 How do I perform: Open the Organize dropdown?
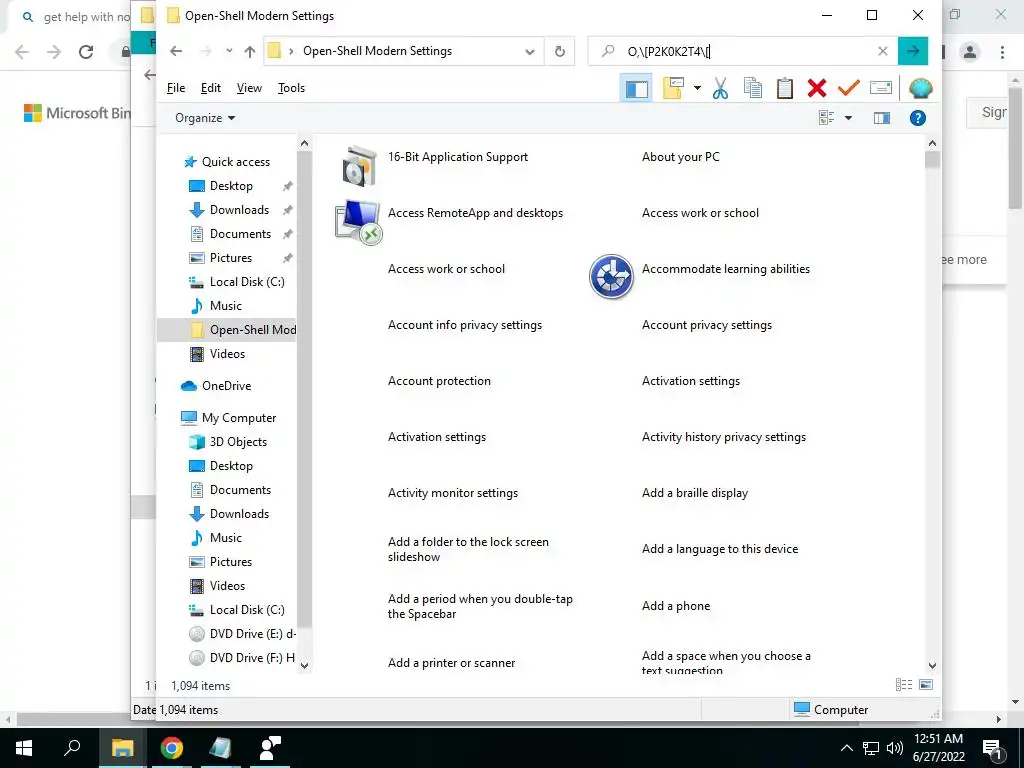click(204, 118)
